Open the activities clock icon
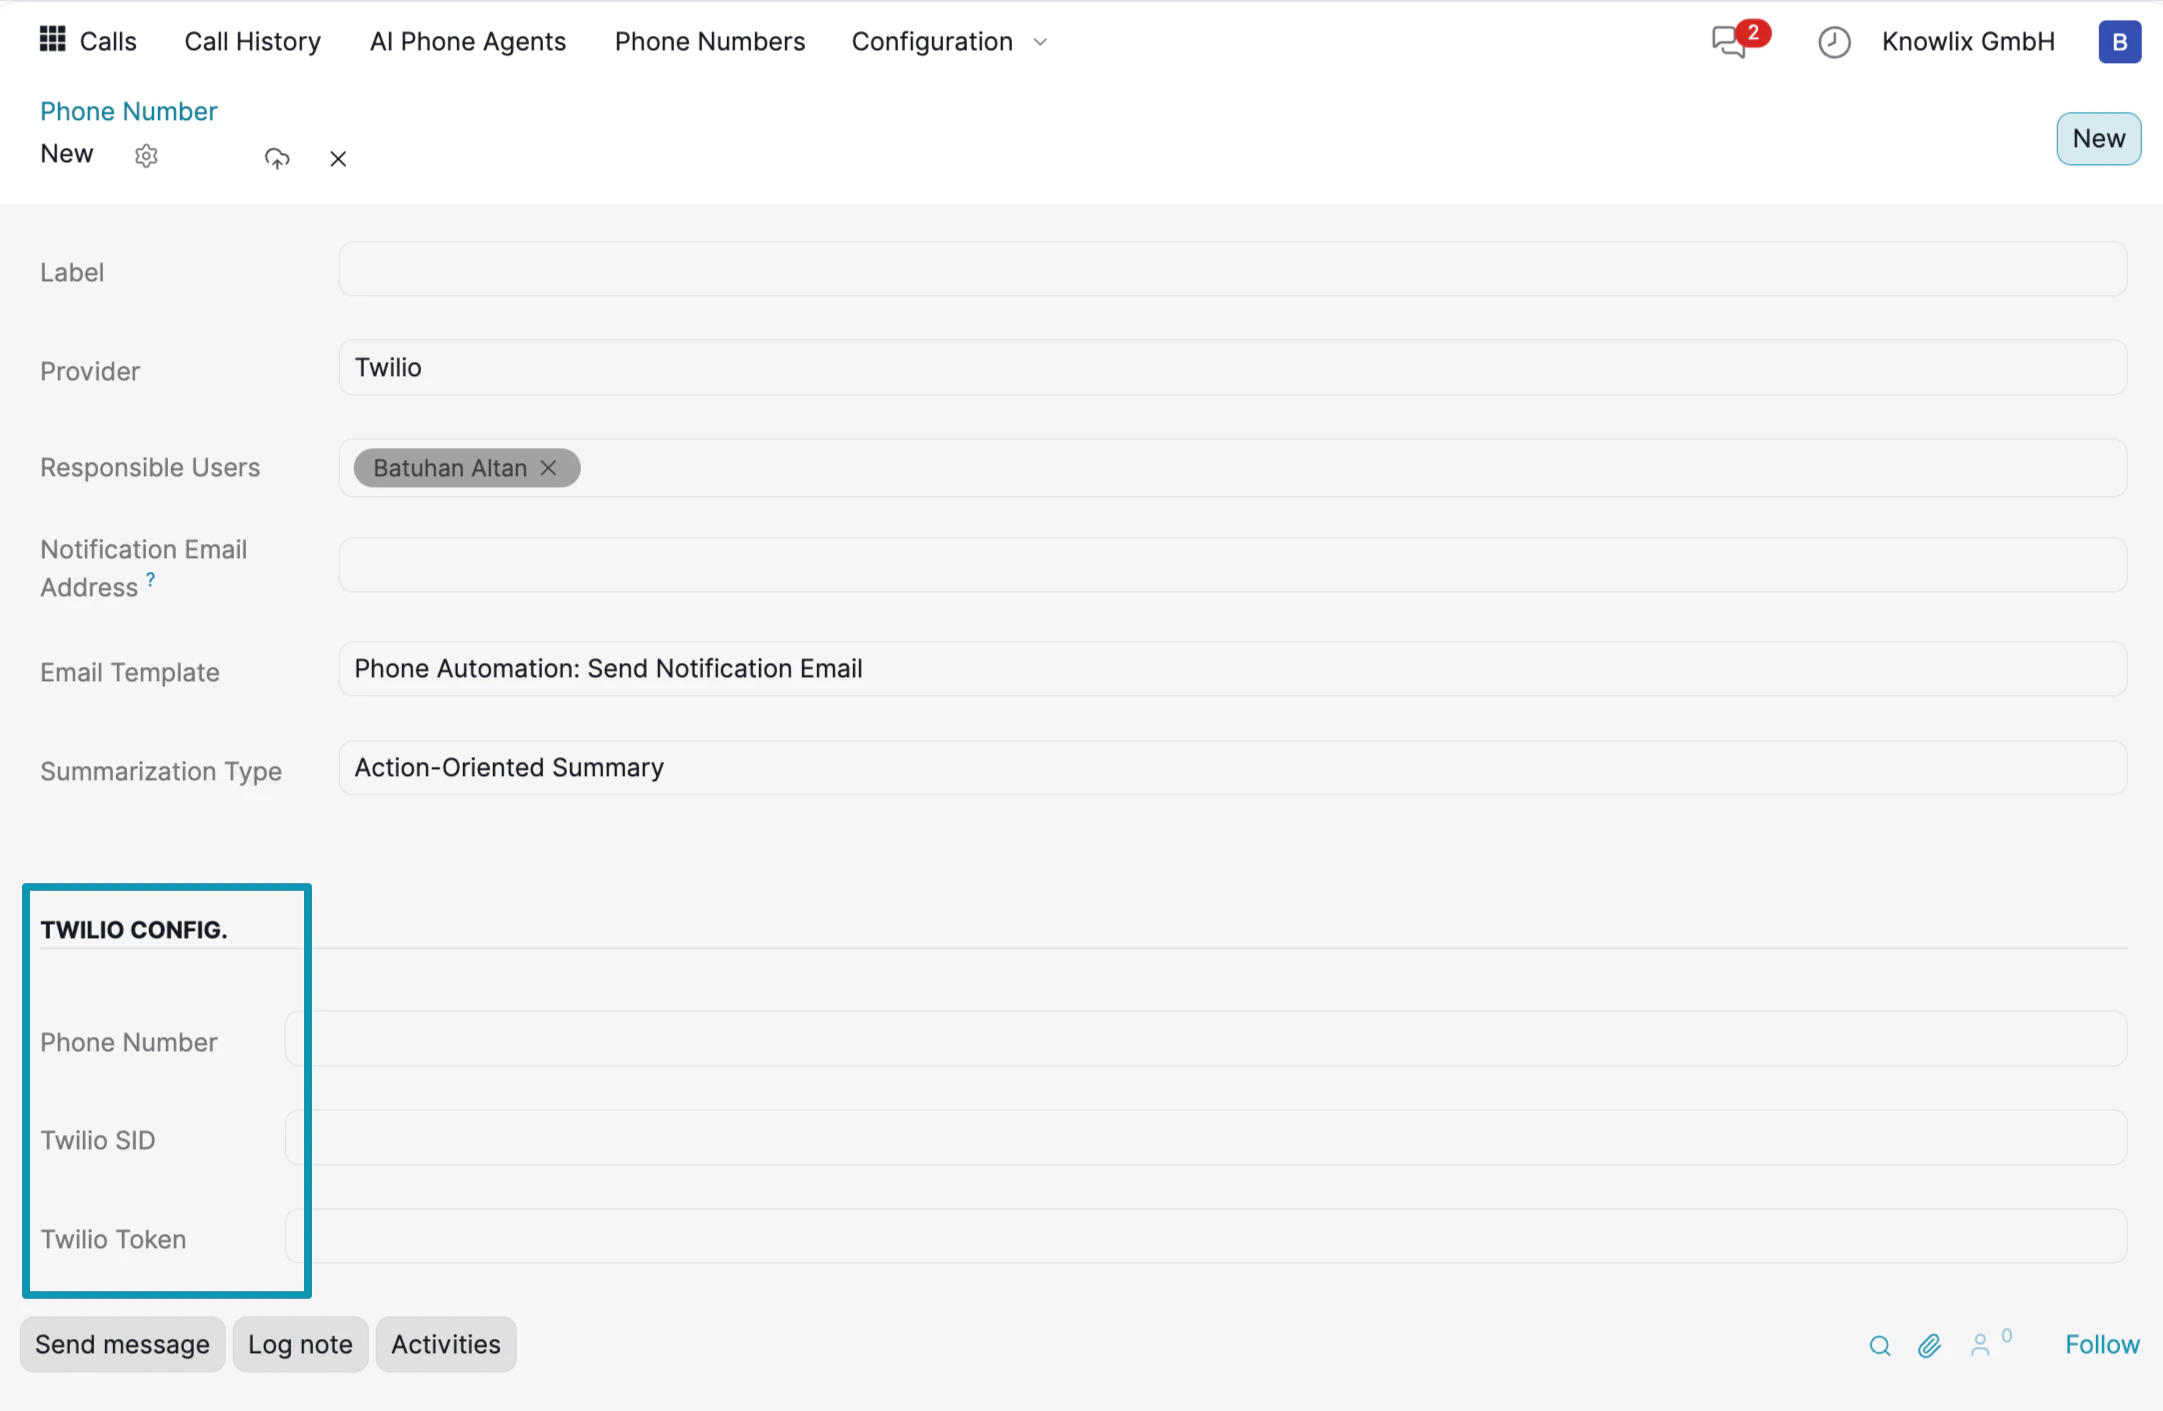The height and width of the screenshot is (1411, 2163). pyautogui.click(x=1834, y=42)
